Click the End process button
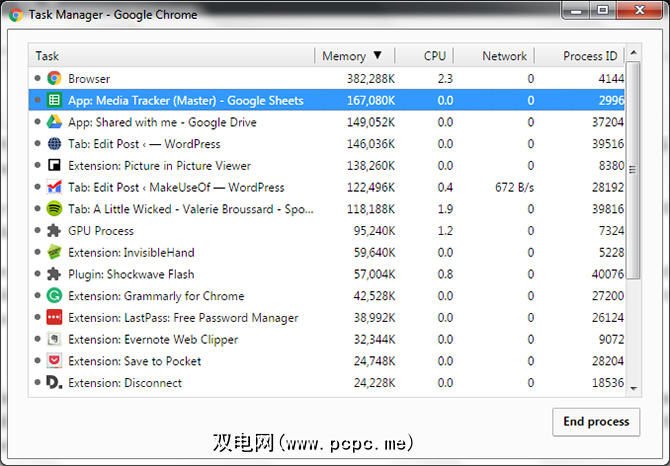 pos(596,422)
